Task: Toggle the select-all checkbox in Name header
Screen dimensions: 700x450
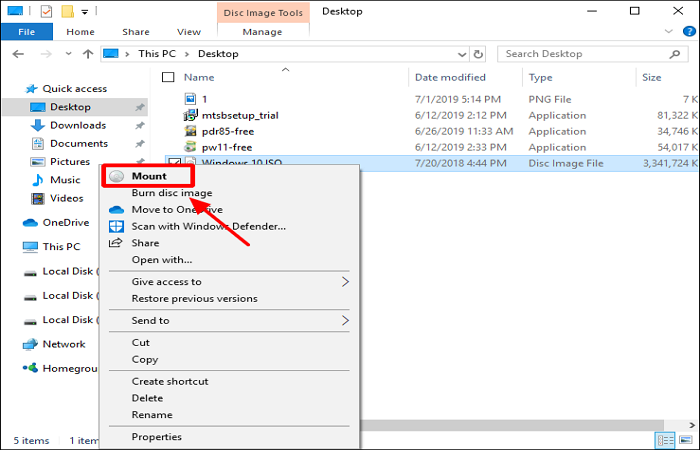Action: (x=168, y=77)
